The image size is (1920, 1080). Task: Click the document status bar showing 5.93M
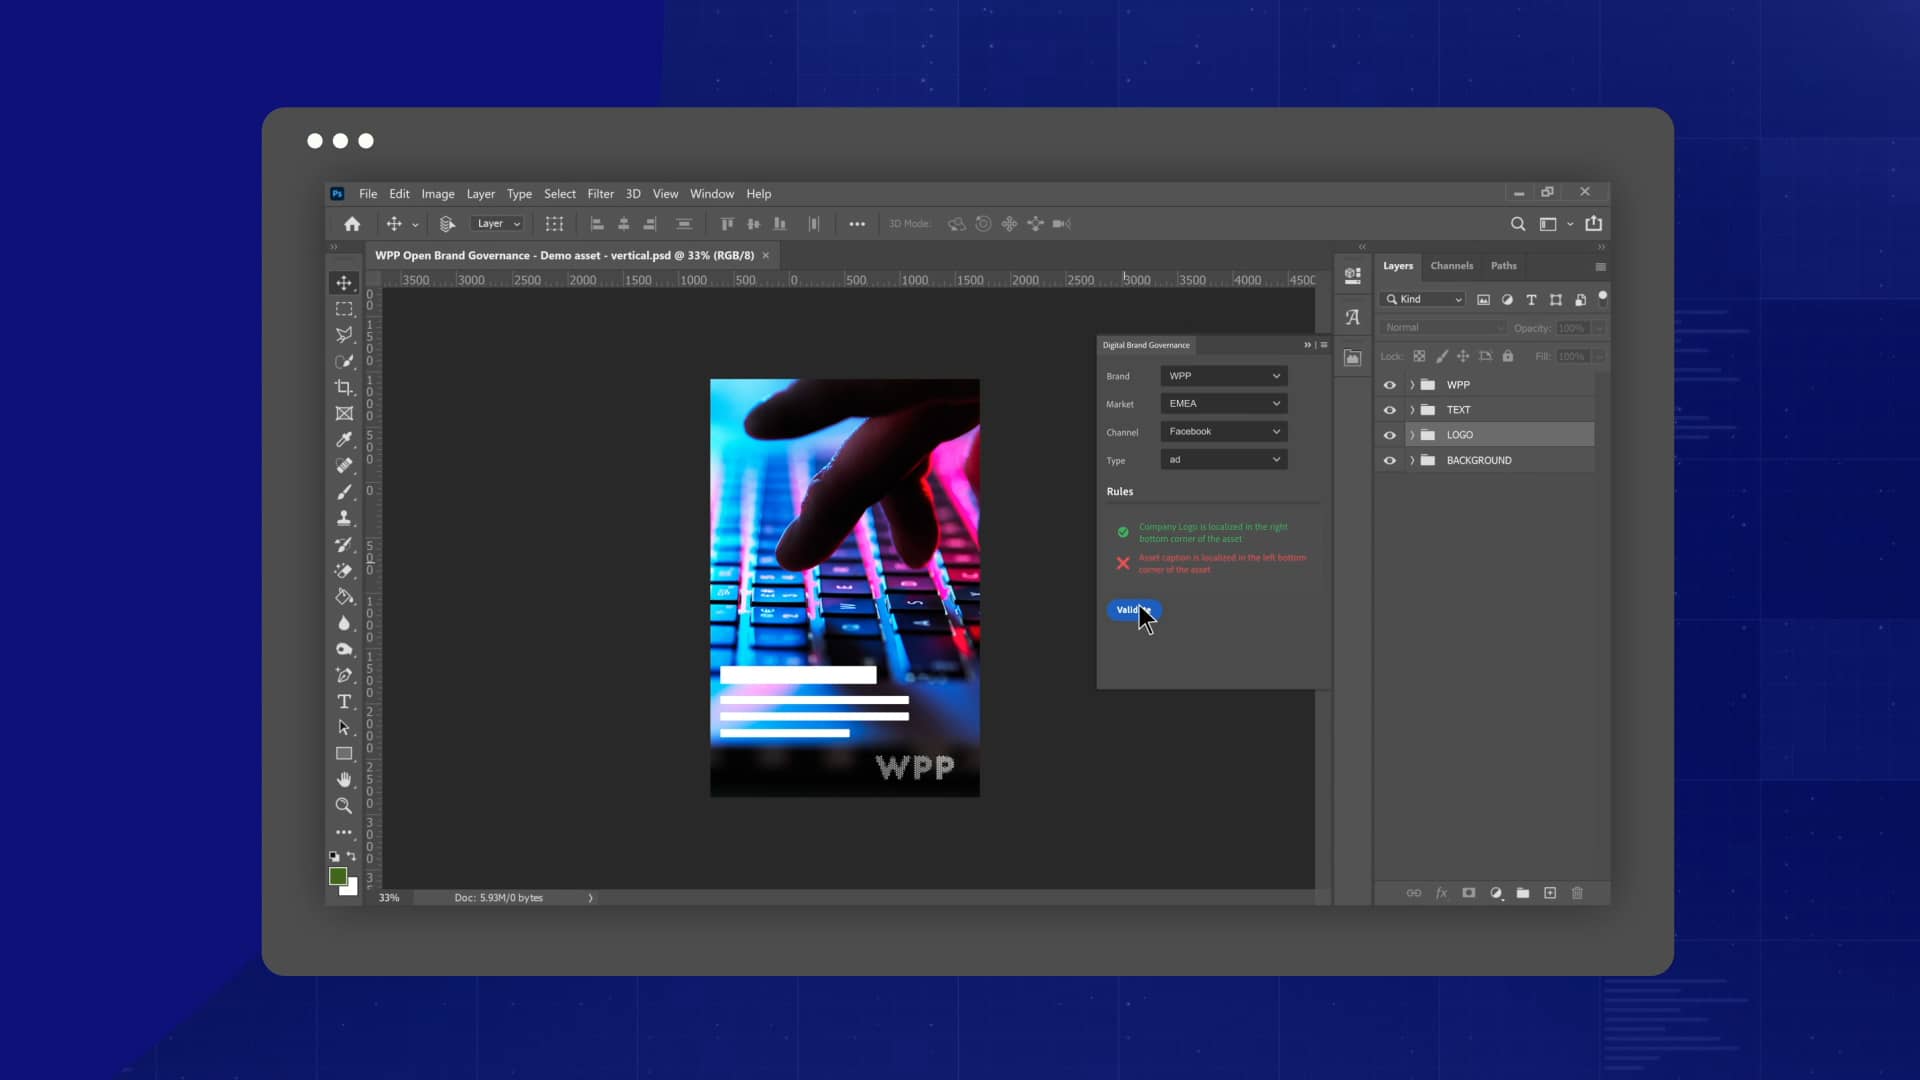pos(497,897)
